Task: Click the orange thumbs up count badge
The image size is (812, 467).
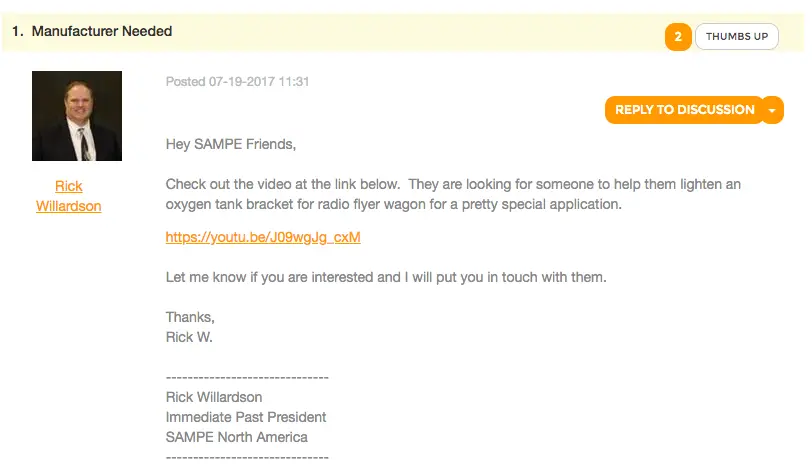Action: [x=678, y=37]
